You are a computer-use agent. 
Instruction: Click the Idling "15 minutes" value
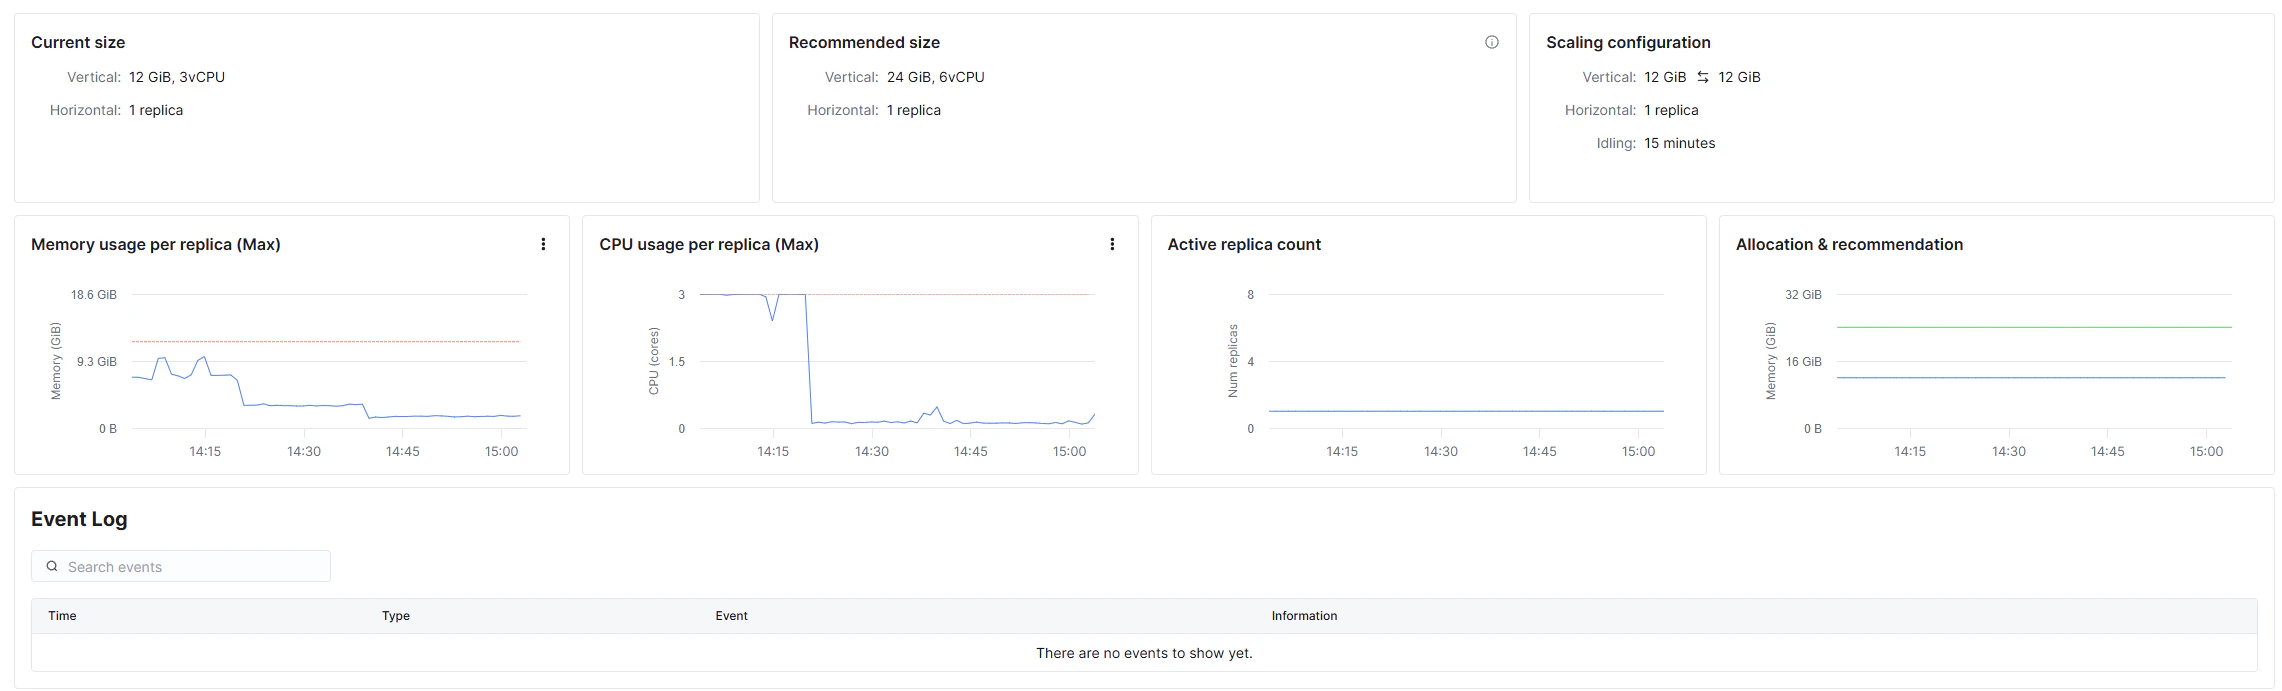click(1679, 143)
